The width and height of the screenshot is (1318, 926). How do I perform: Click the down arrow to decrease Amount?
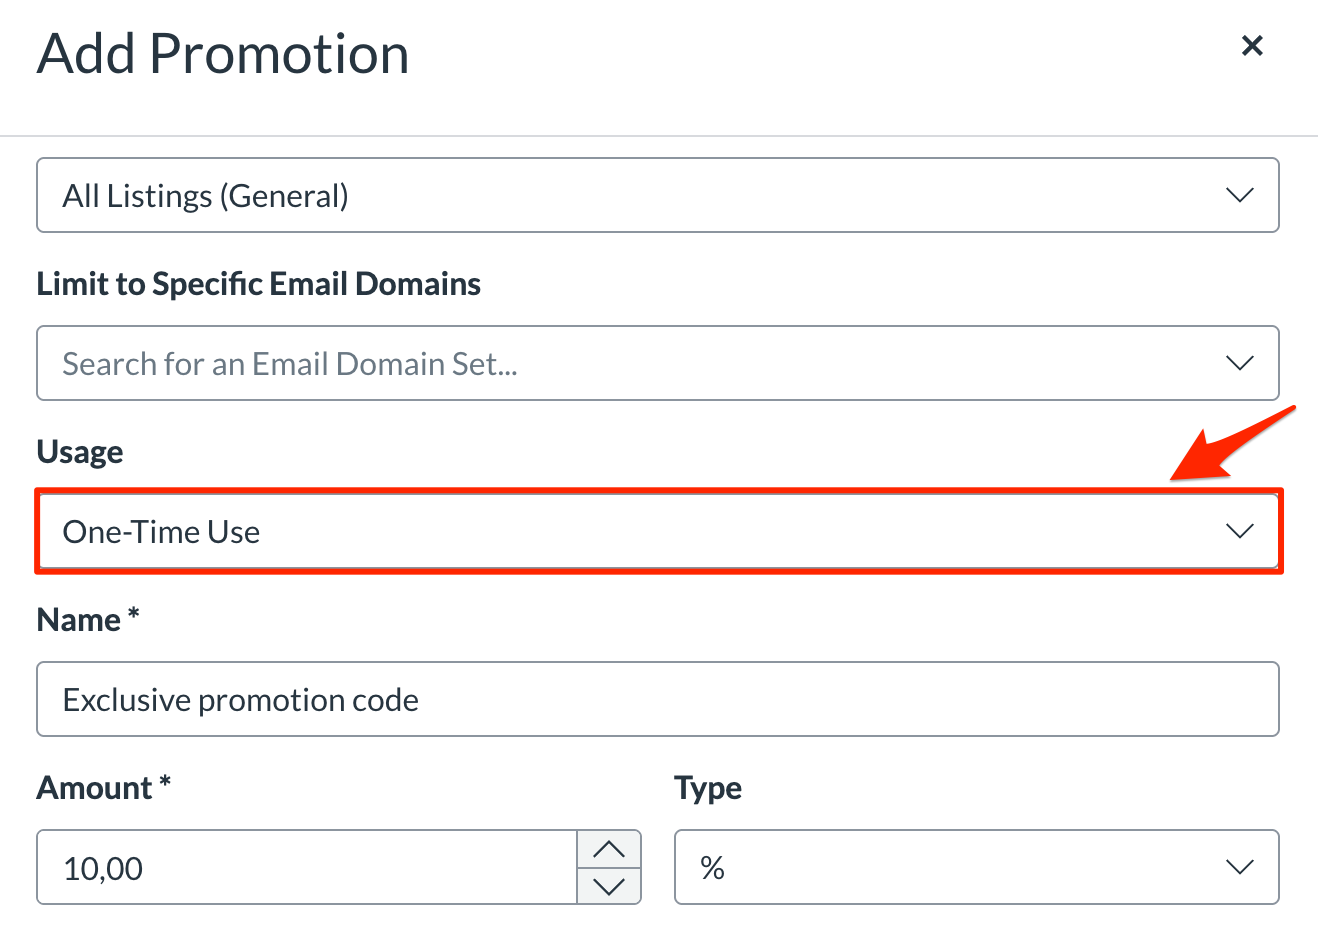609,885
